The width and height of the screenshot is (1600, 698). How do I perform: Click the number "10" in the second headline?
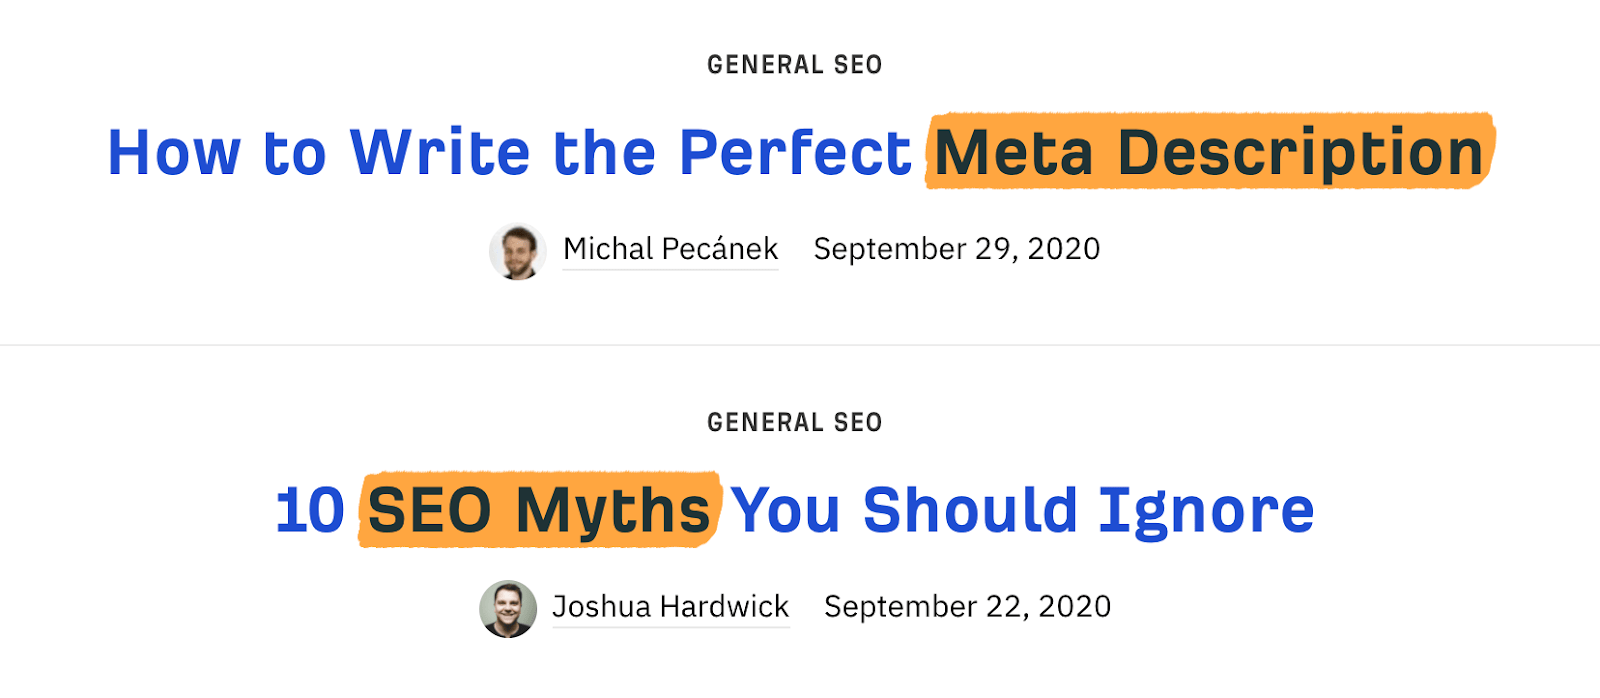pos(310,510)
